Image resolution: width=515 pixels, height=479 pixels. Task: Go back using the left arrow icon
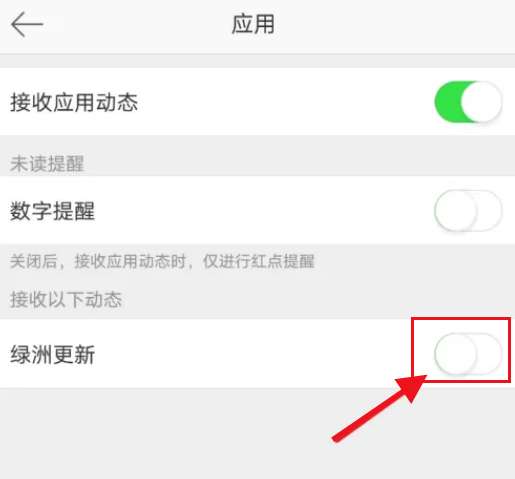coord(27,24)
